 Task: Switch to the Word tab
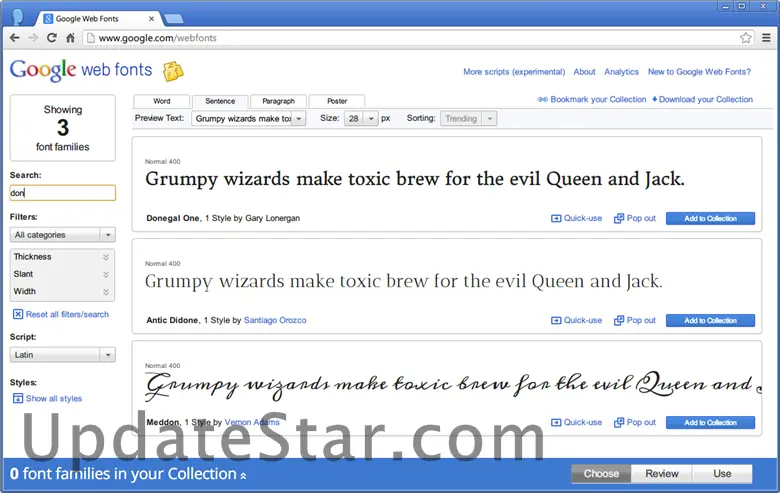click(x=162, y=101)
